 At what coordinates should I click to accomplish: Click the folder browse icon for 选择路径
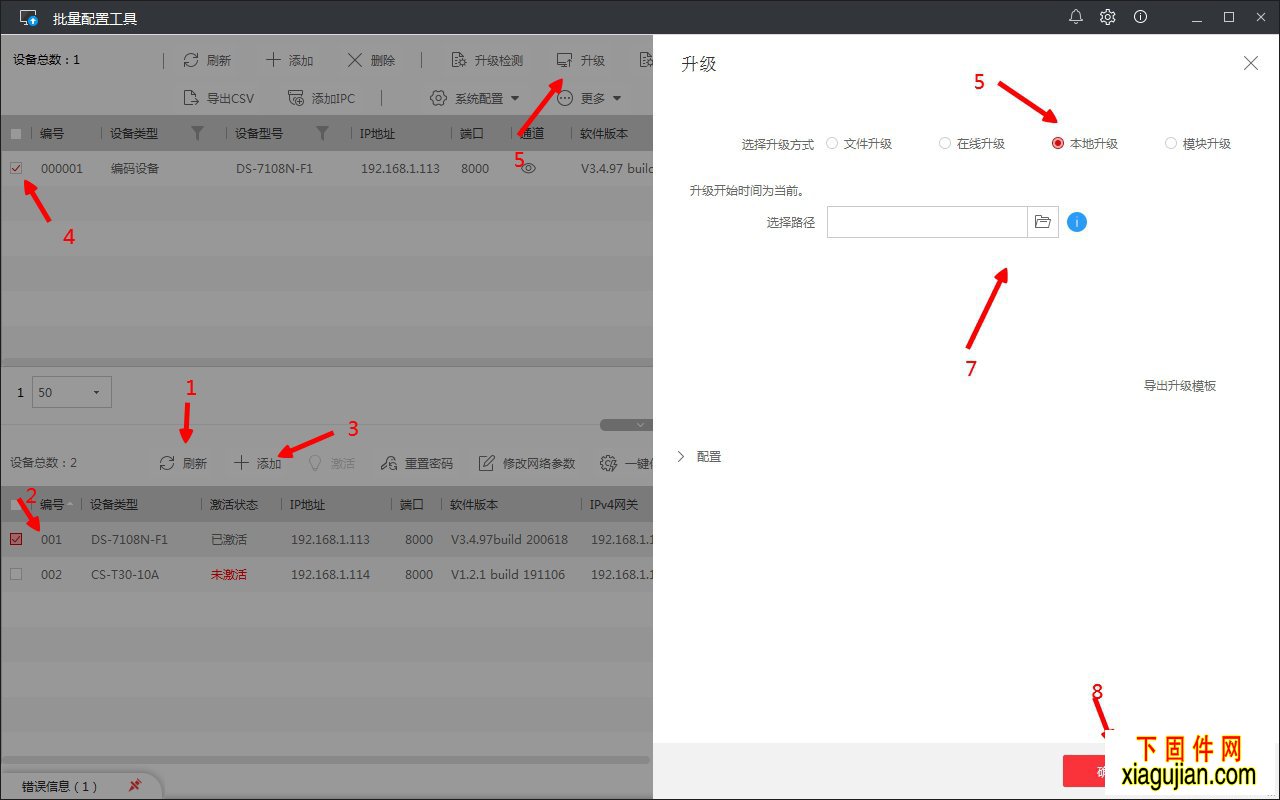coord(1042,222)
